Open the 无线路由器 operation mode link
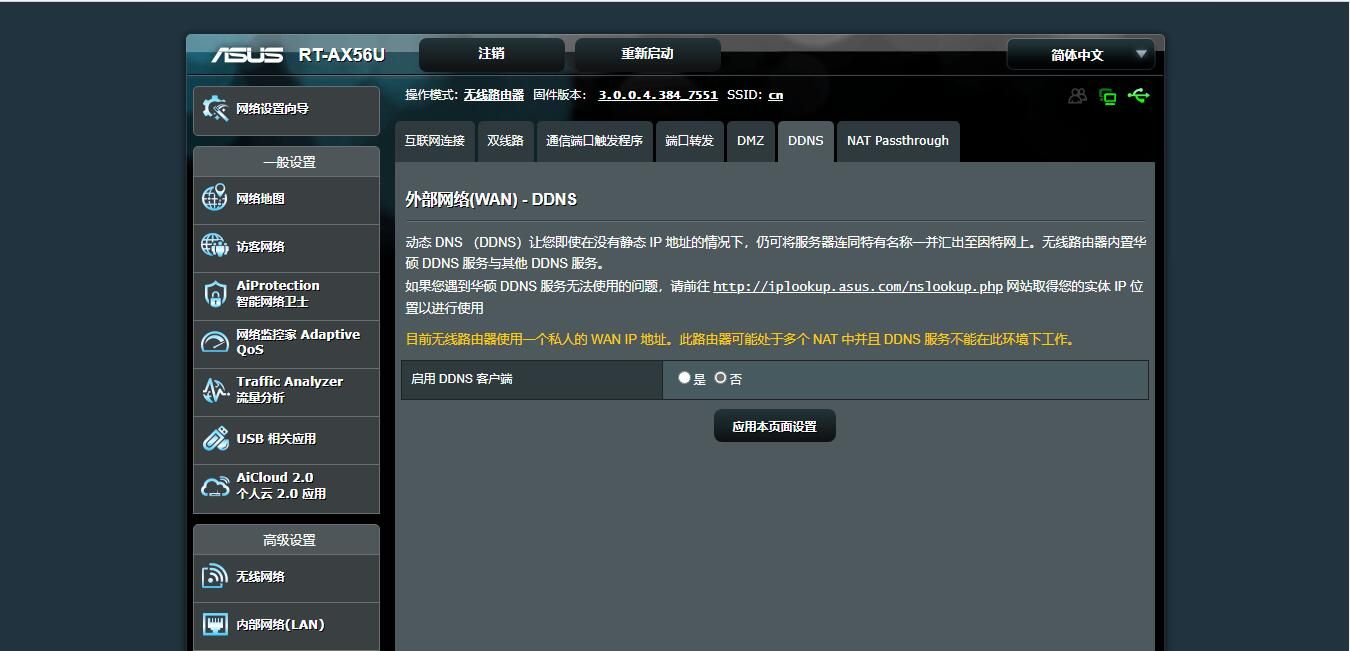 pyautogui.click(x=493, y=95)
